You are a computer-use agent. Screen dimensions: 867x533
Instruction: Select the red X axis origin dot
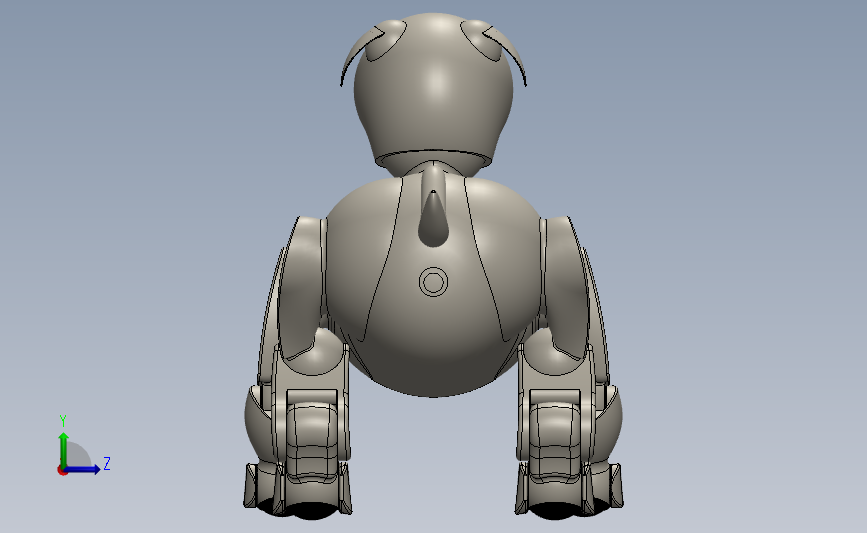pos(62,471)
